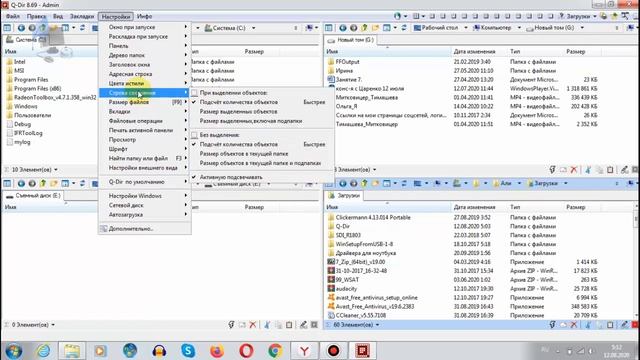The image size is (640, 360).
Task: Open the Вид menu
Action: pyautogui.click(x=58, y=16)
